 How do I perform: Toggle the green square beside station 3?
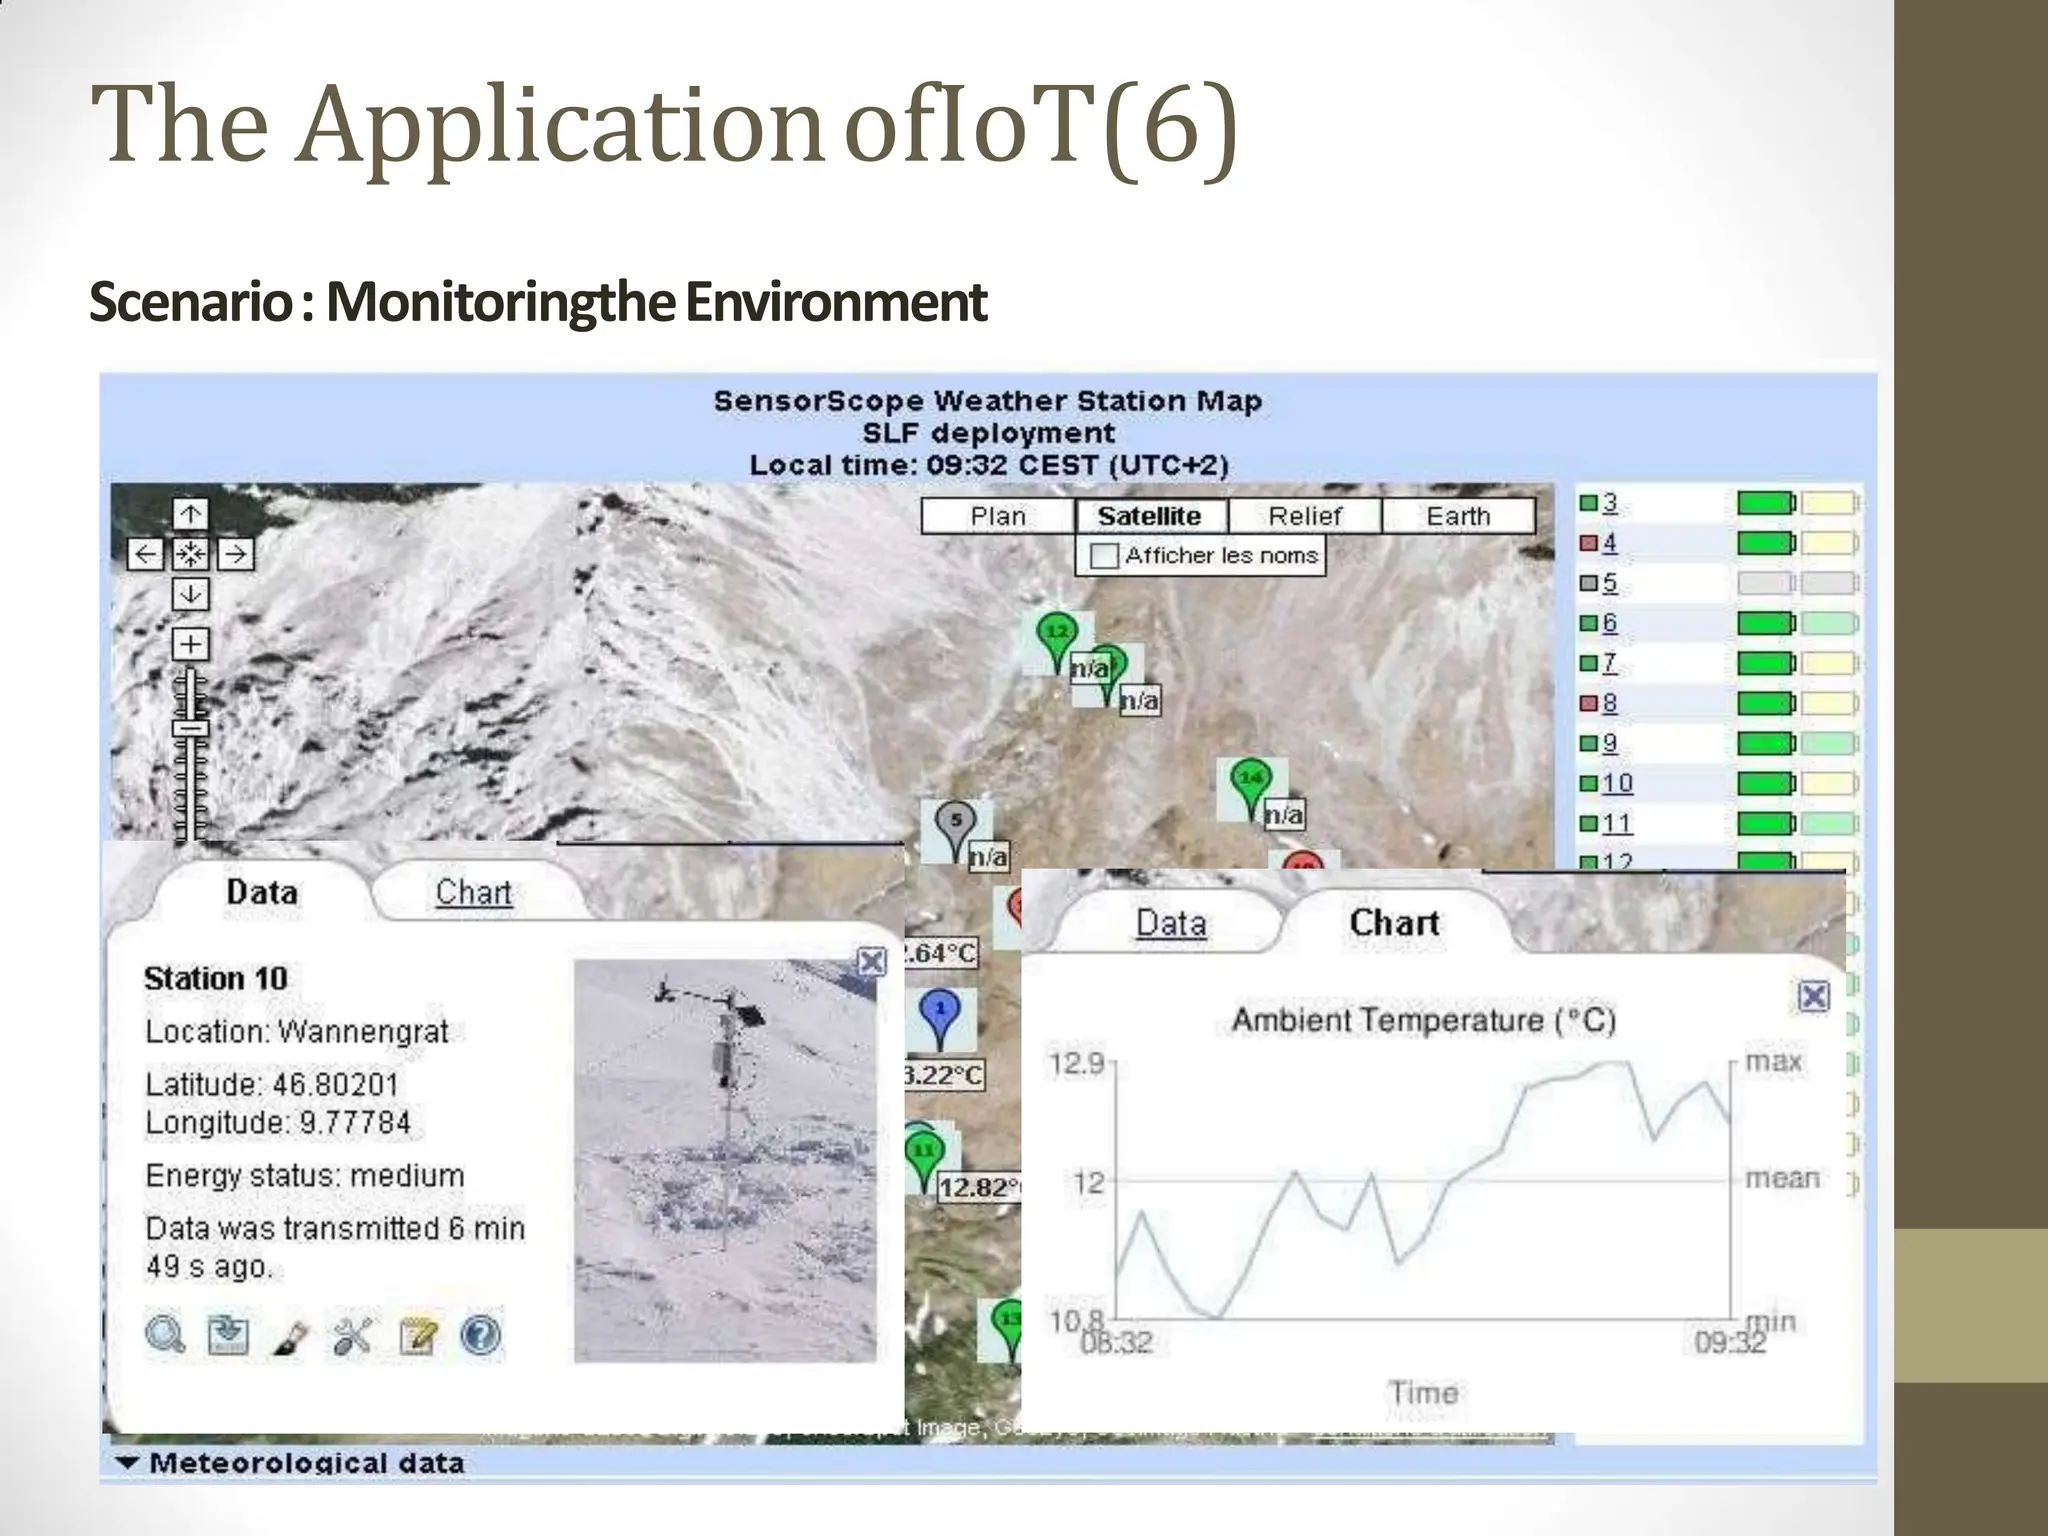click(x=1587, y=502)
